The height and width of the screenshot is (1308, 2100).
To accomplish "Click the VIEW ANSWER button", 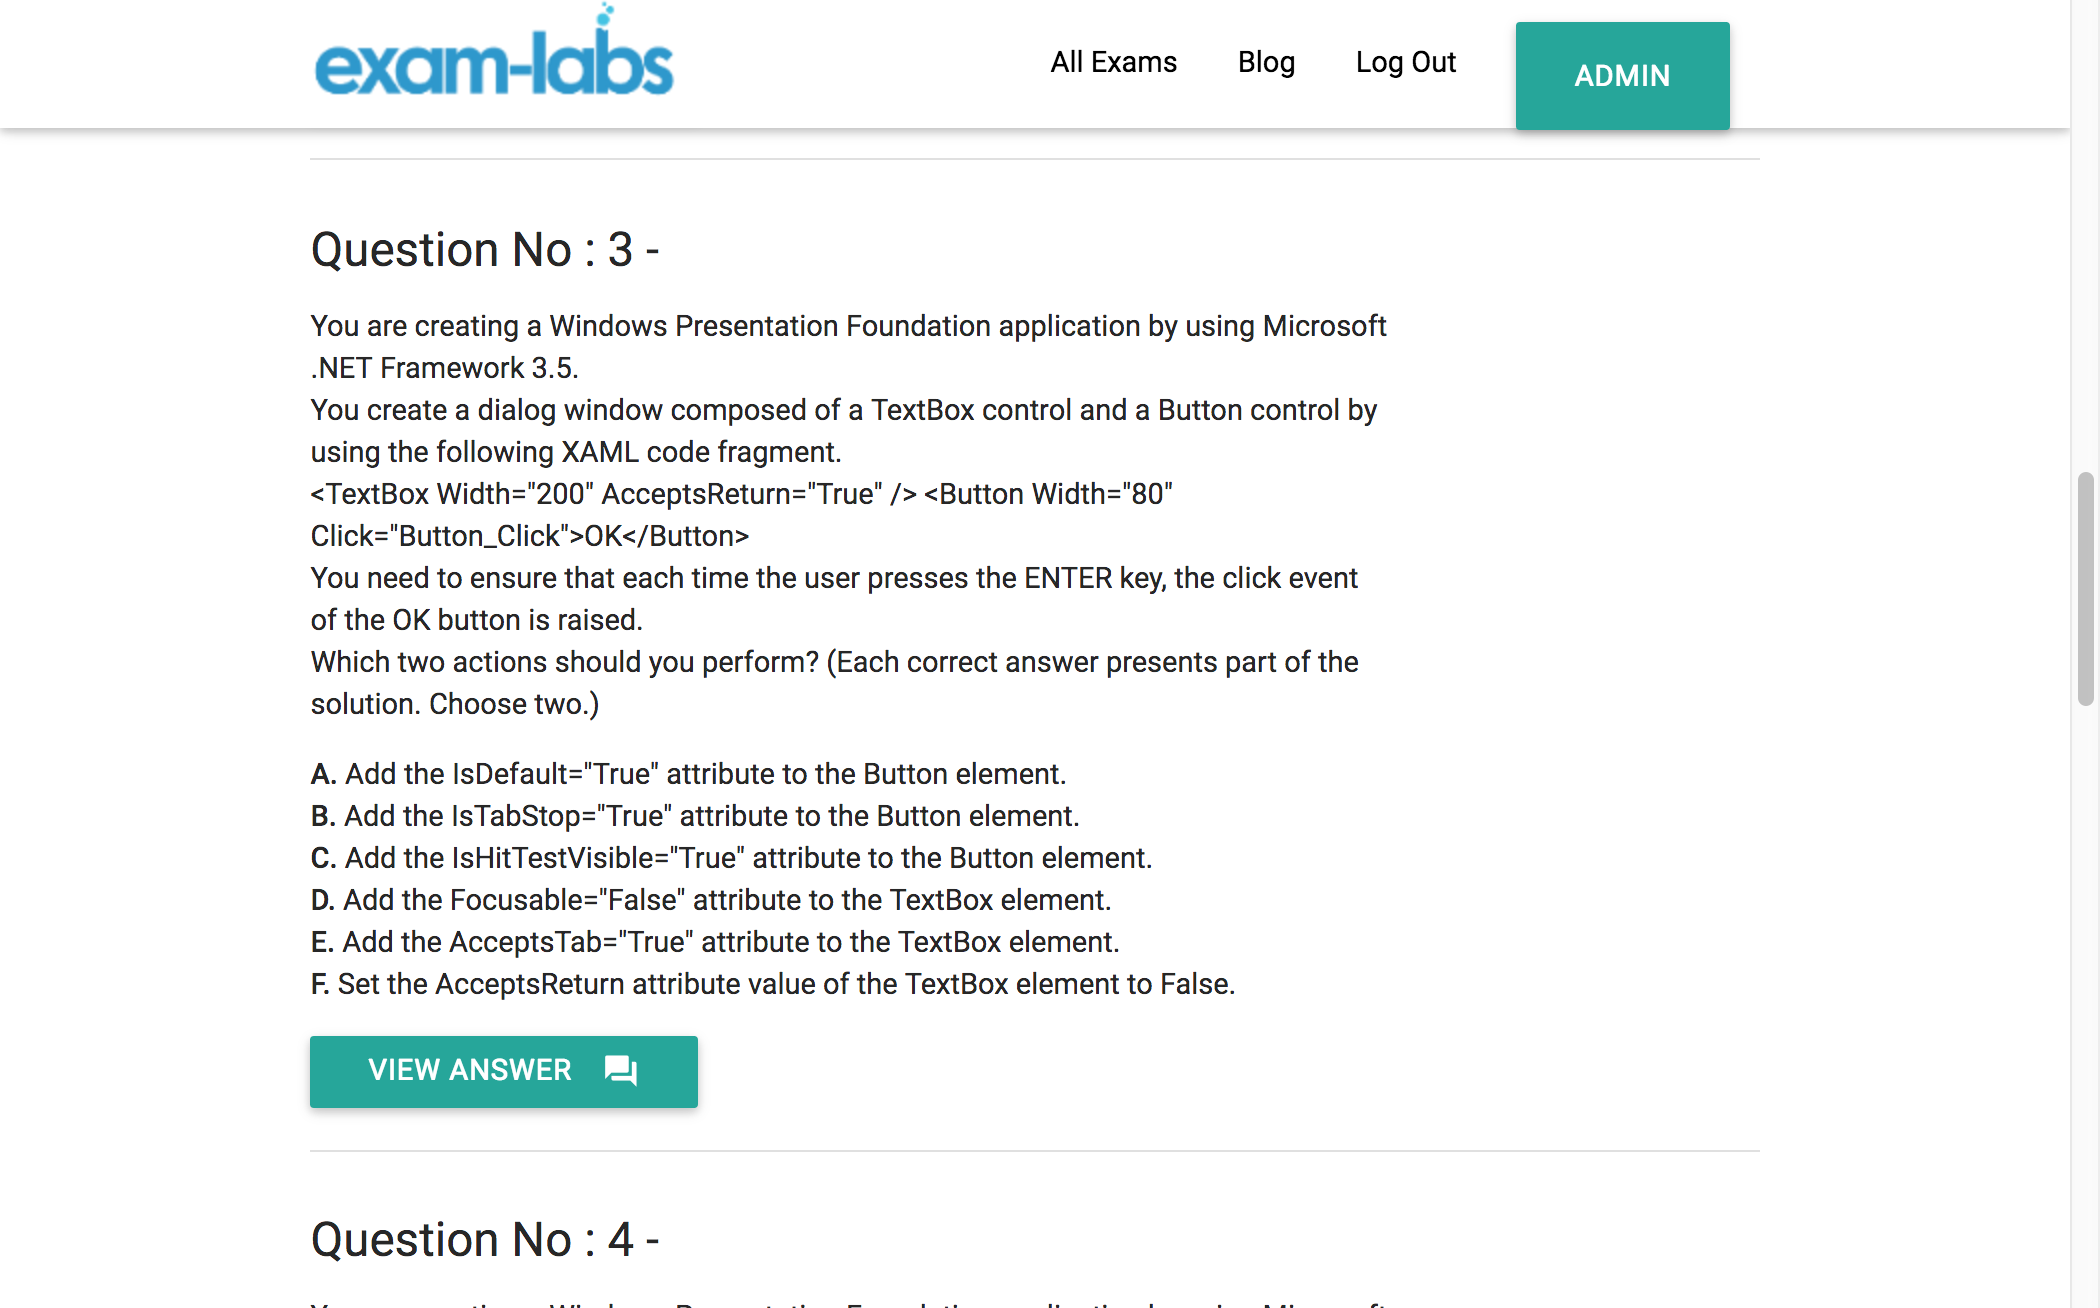I will [x=504, y=1071].
